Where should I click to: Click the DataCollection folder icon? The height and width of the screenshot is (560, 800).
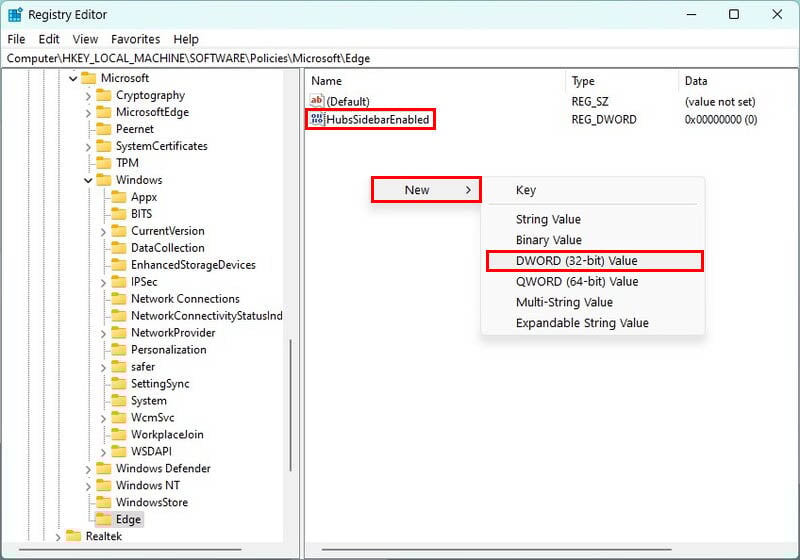(x=119, y=248)
